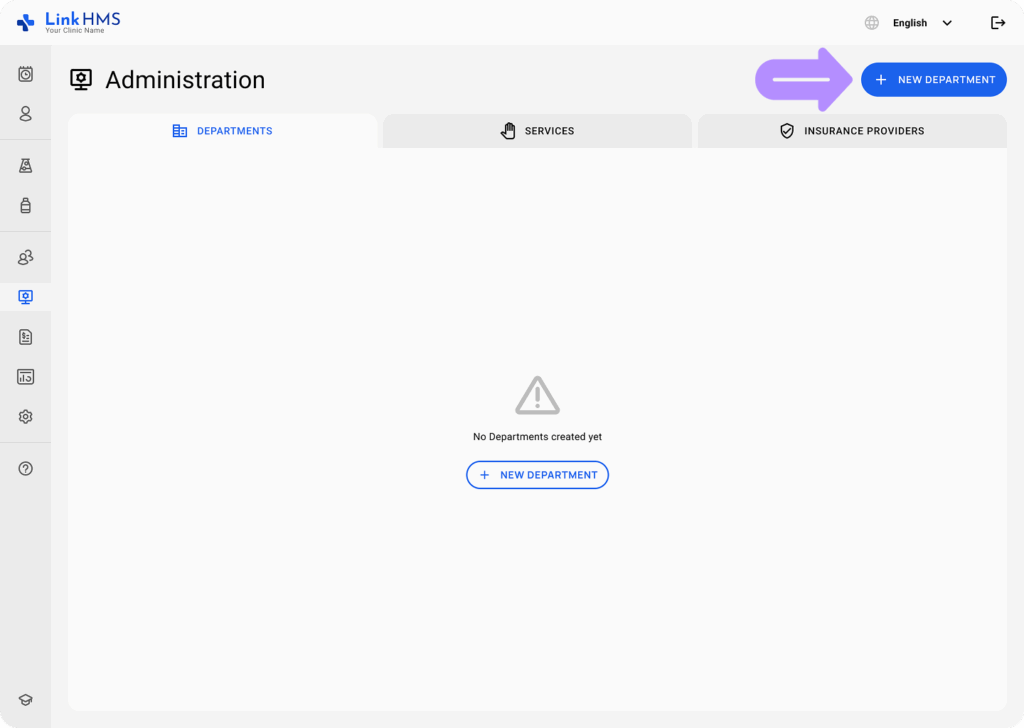Open the help question mark icon

click(26, 468)
